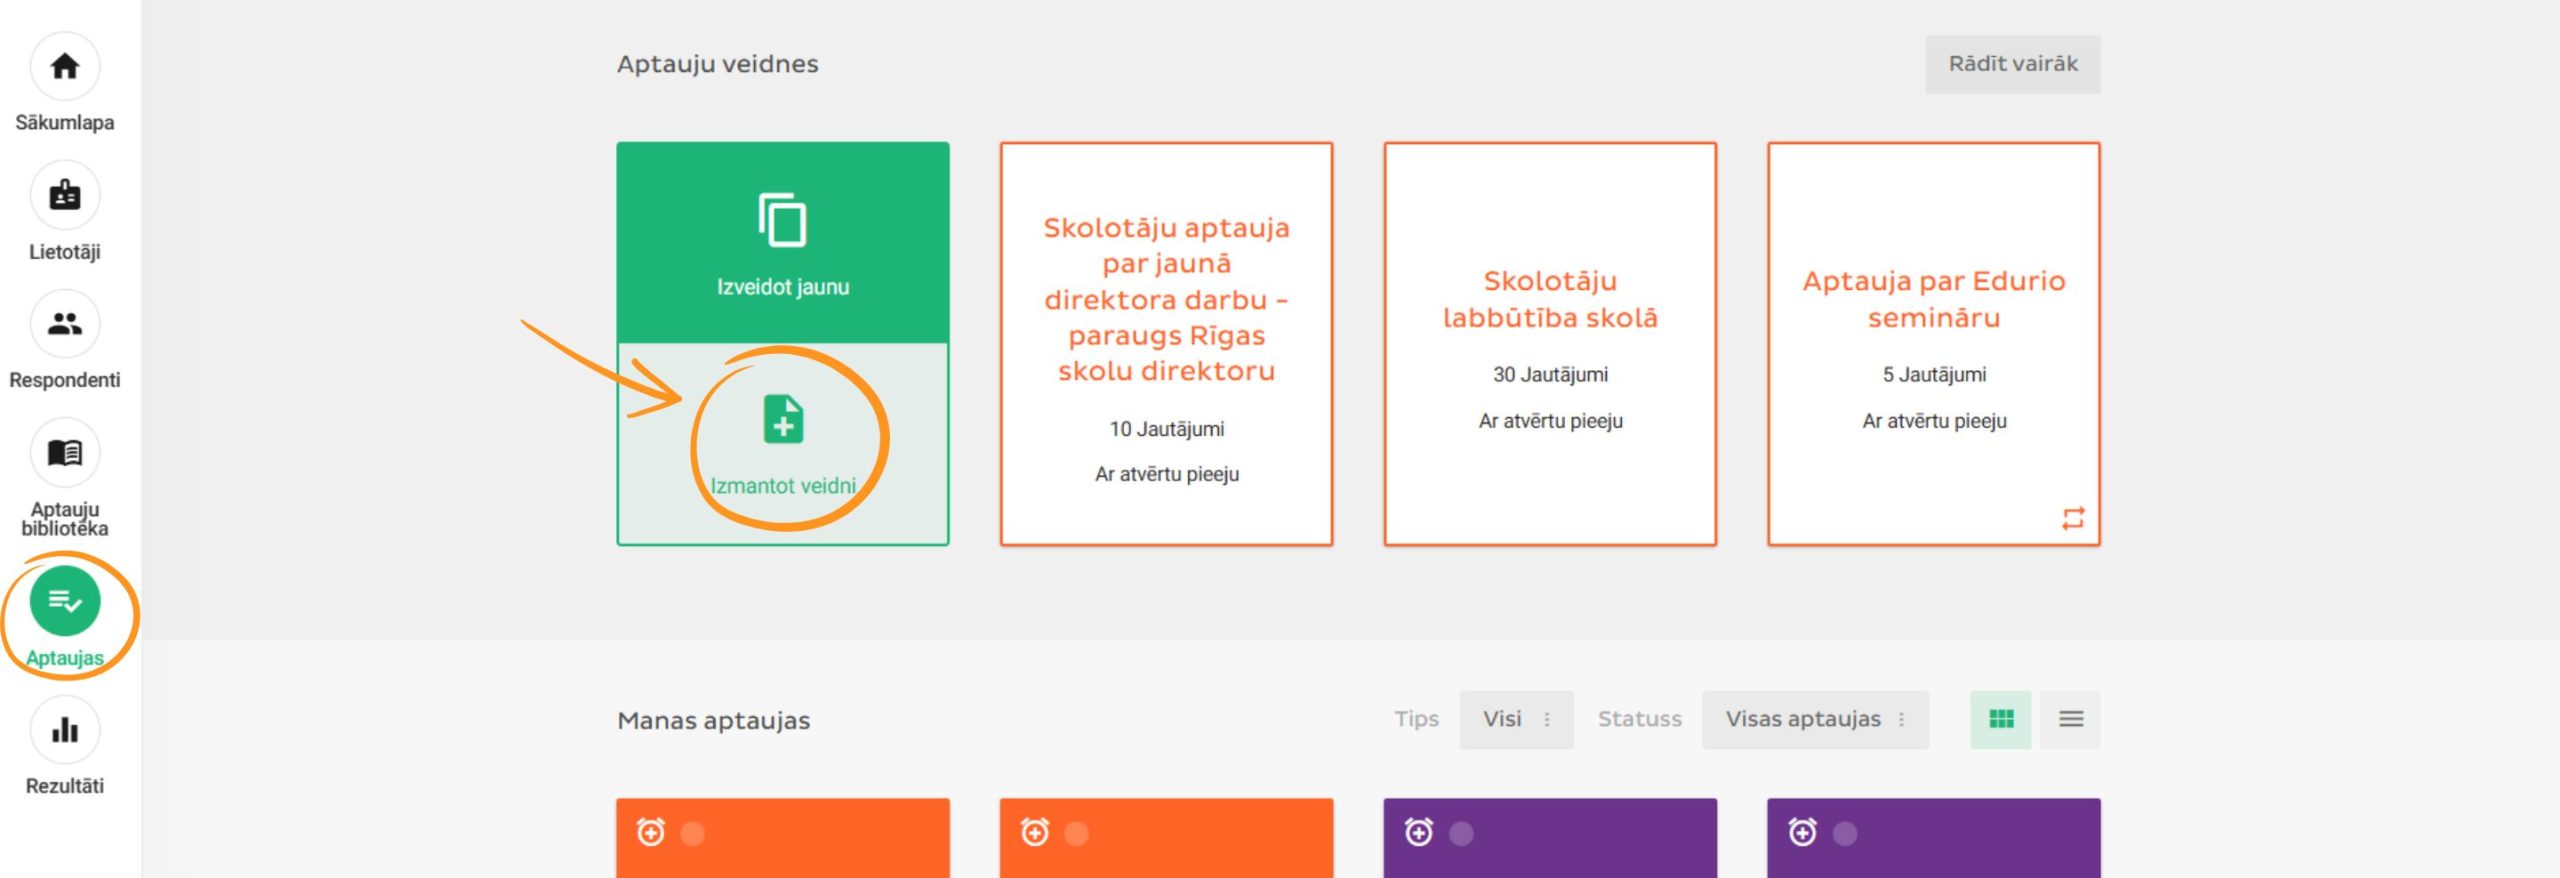Click Izmantot veidni document icon
Image resolution: width=2560 pixels, height=878 pixels.
783,420
